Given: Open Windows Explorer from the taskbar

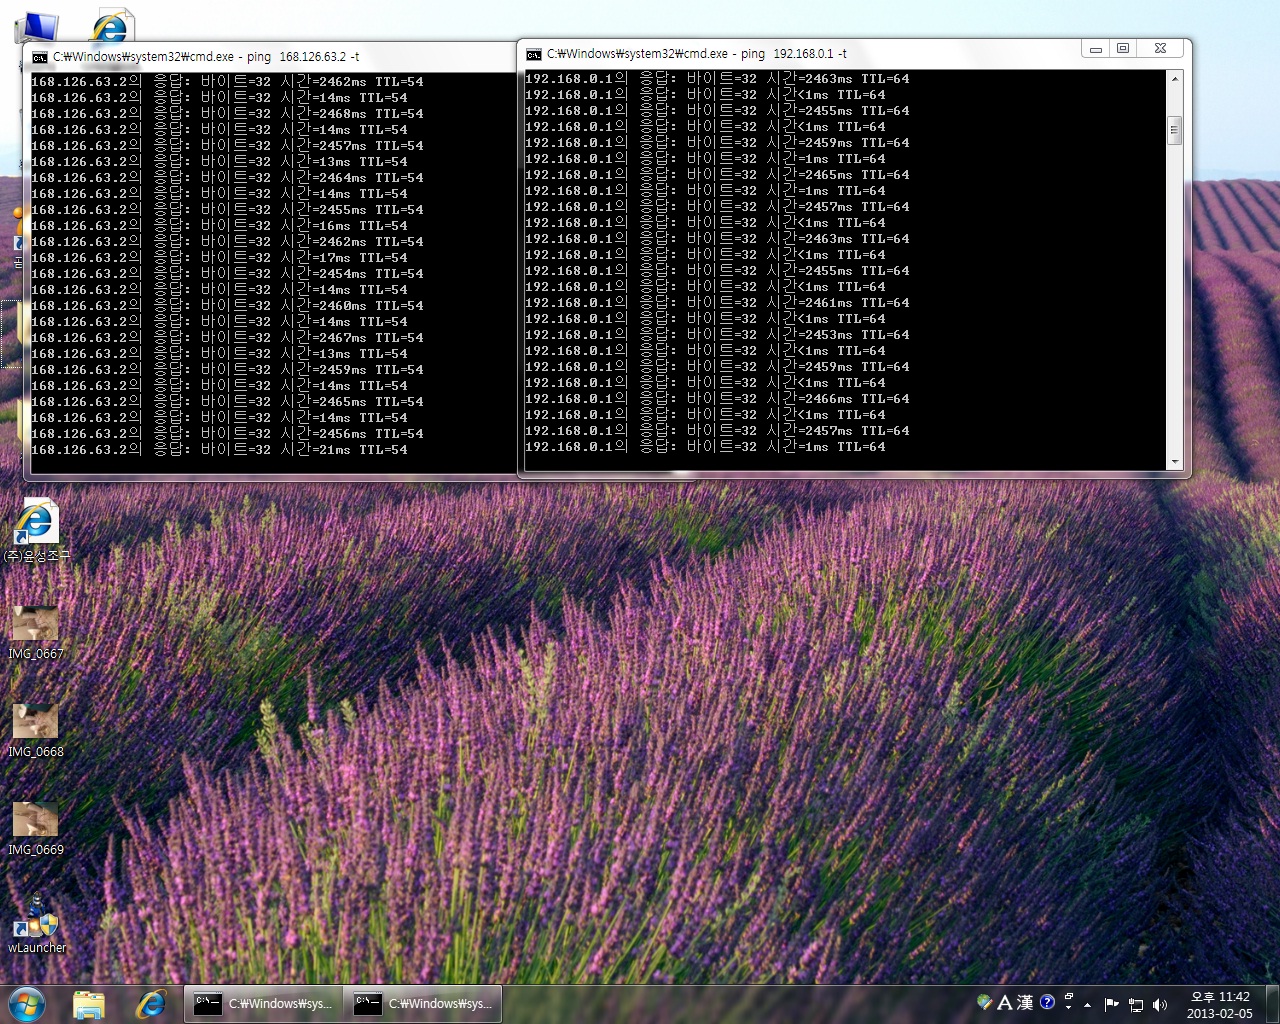Looking at the screenshot, I should [x=89, y=1004].
